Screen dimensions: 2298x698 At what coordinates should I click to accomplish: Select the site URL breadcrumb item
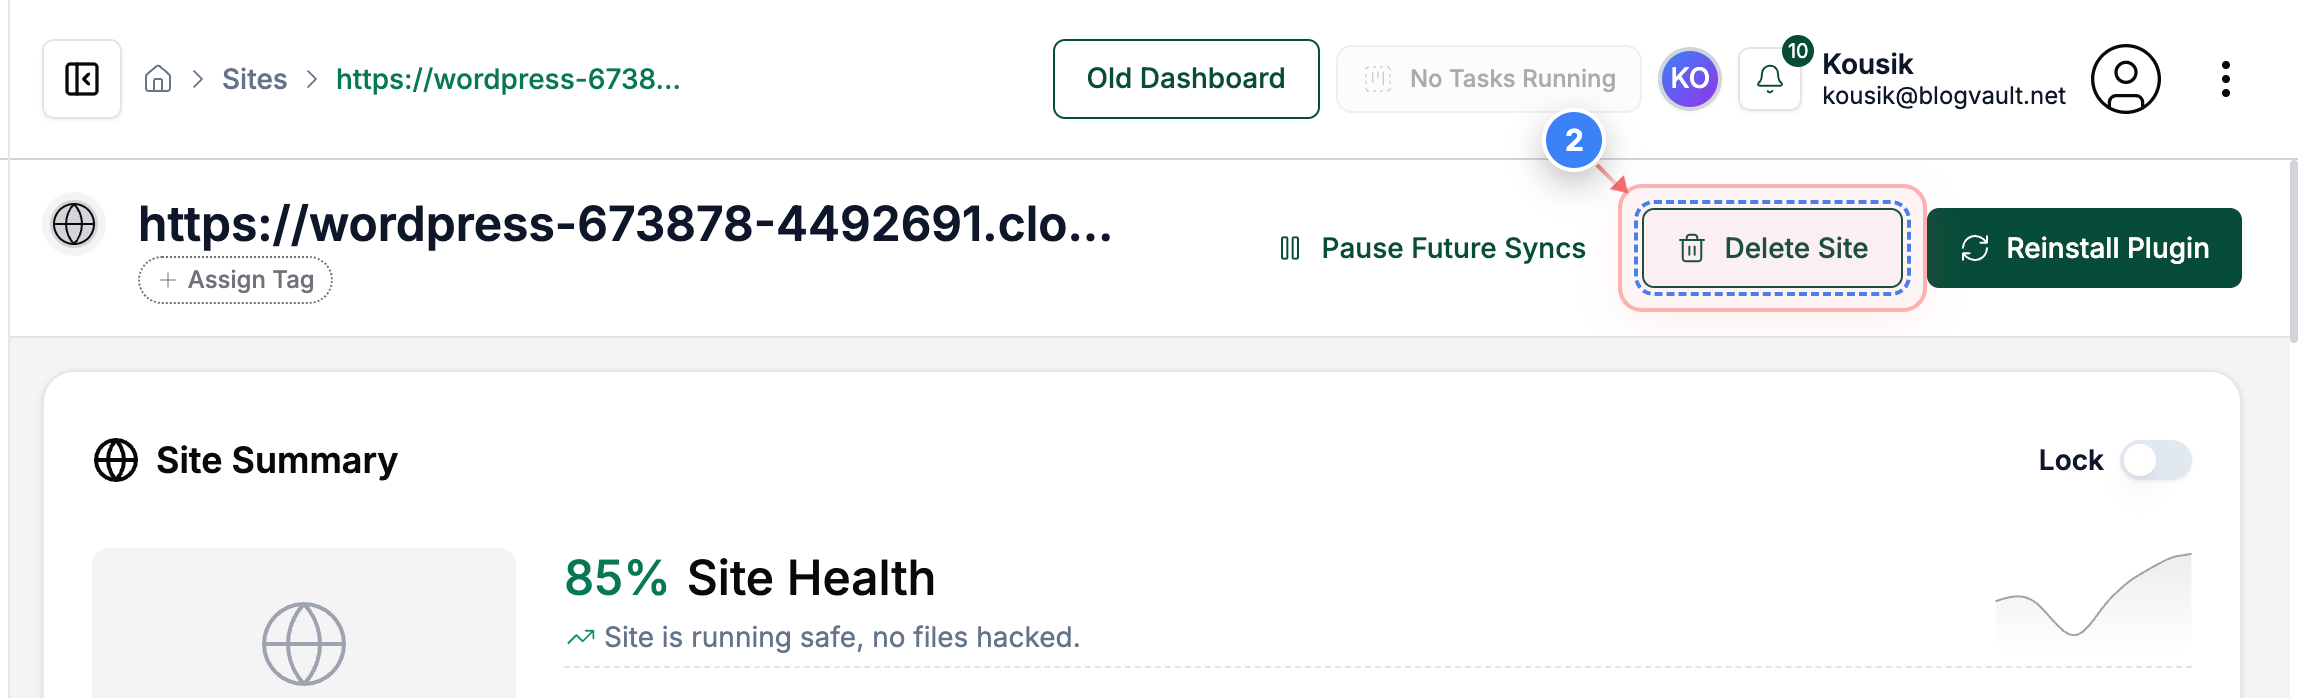[x=510, y=80]
